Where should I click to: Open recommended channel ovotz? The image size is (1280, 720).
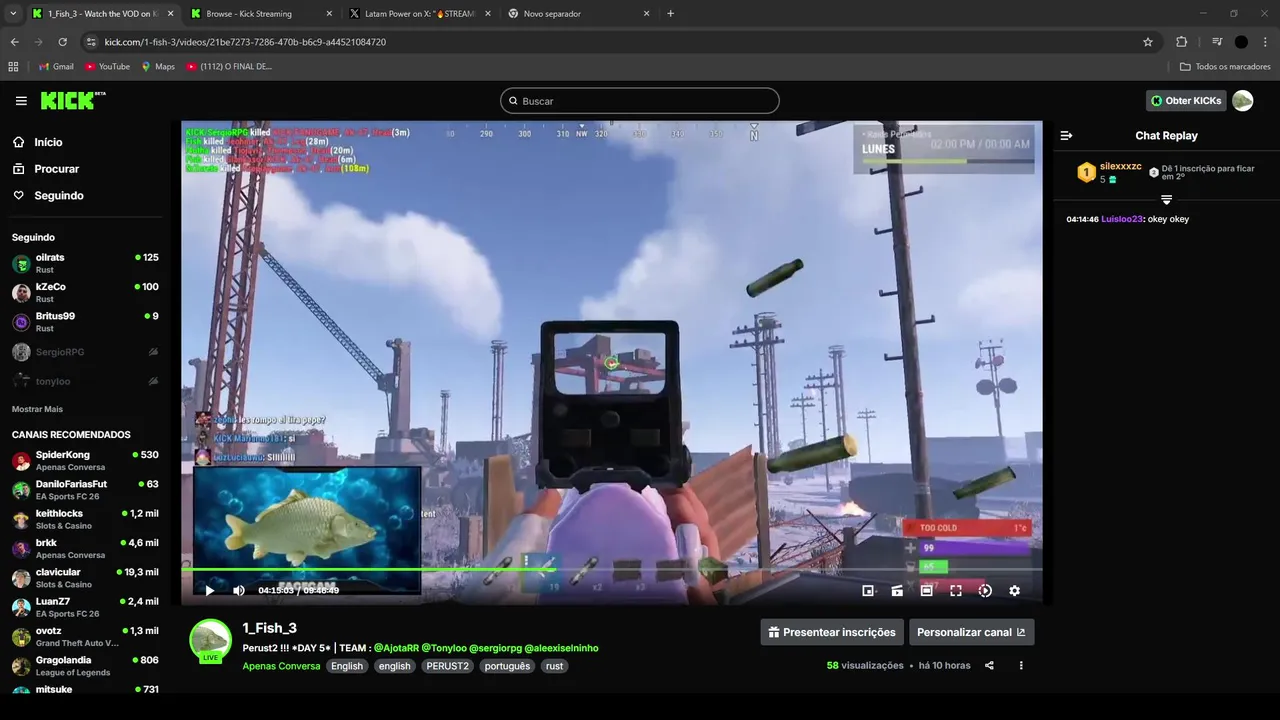point(85,637)
